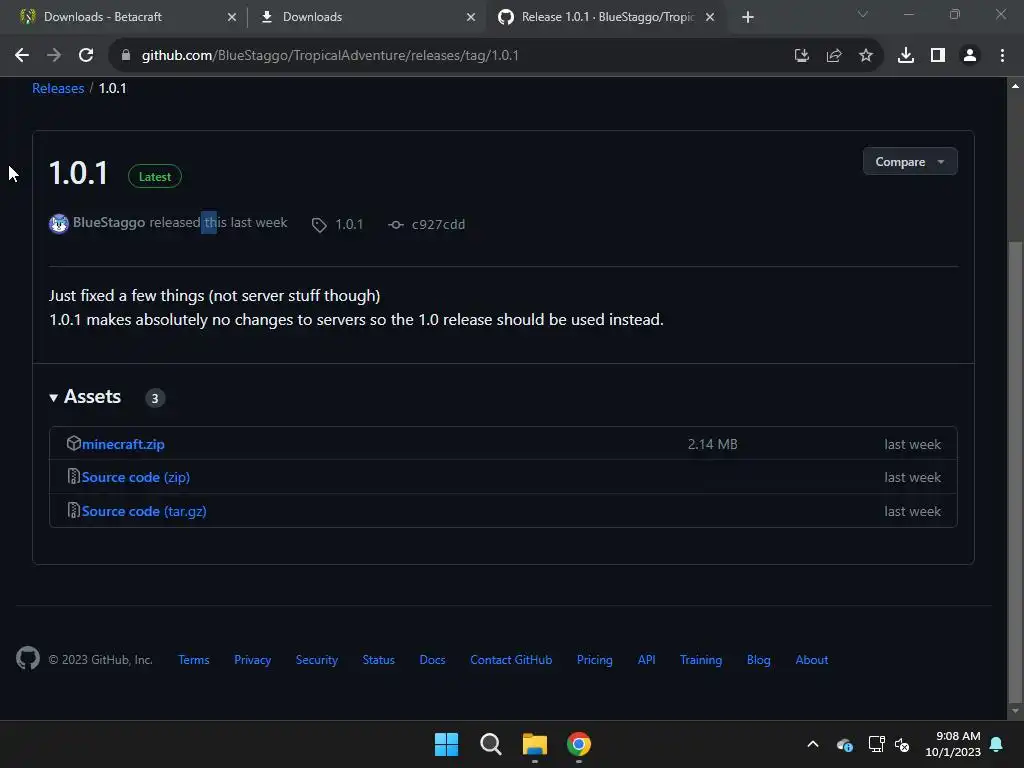
Task: Open the Privacy footer link
Action: click(253, 660)
